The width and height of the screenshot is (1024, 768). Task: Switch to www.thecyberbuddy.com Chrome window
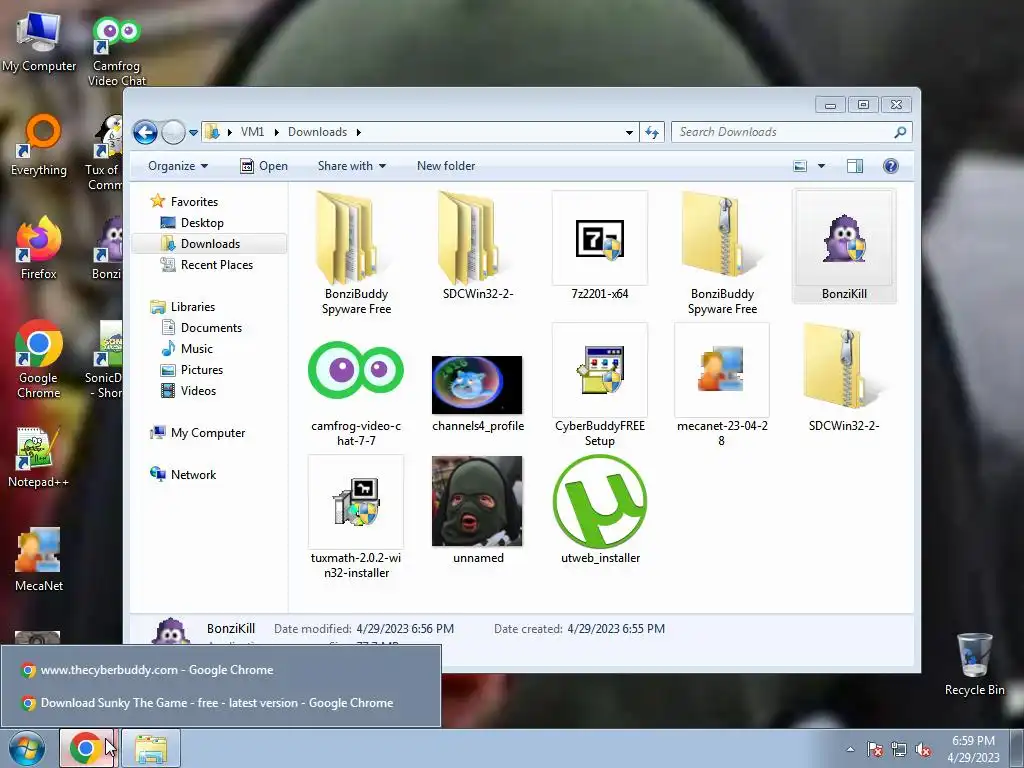(221, 670)
